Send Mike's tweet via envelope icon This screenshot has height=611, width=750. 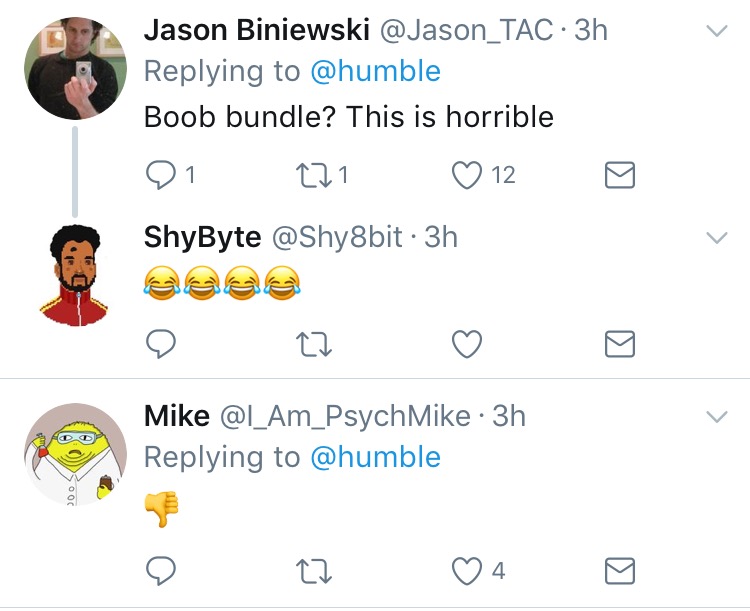pyautogui.click(x=620, y=571)
